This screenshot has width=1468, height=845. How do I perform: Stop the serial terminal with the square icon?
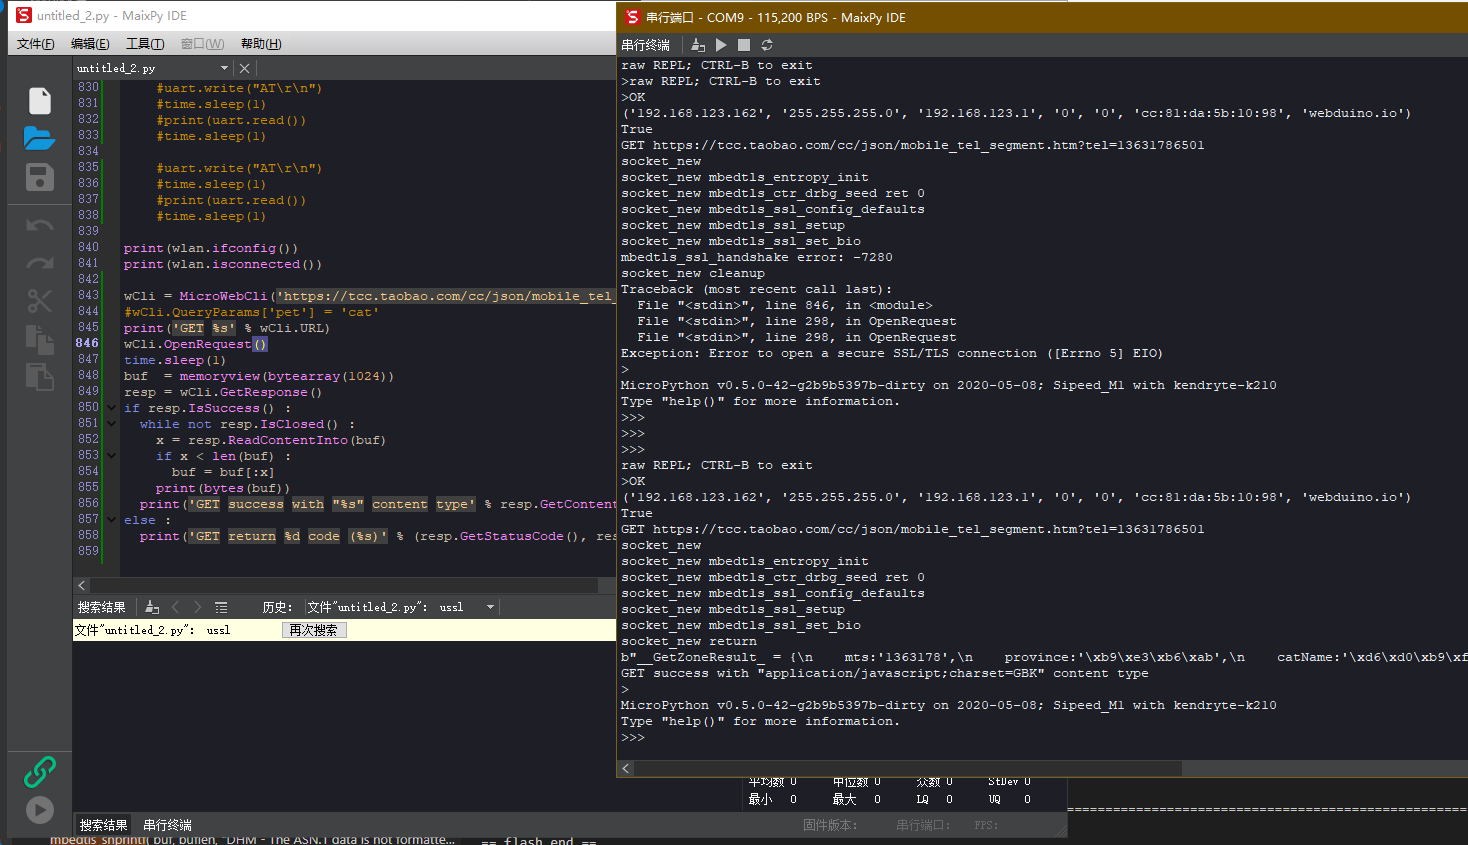pyautogui.click(x=742, y=44)
